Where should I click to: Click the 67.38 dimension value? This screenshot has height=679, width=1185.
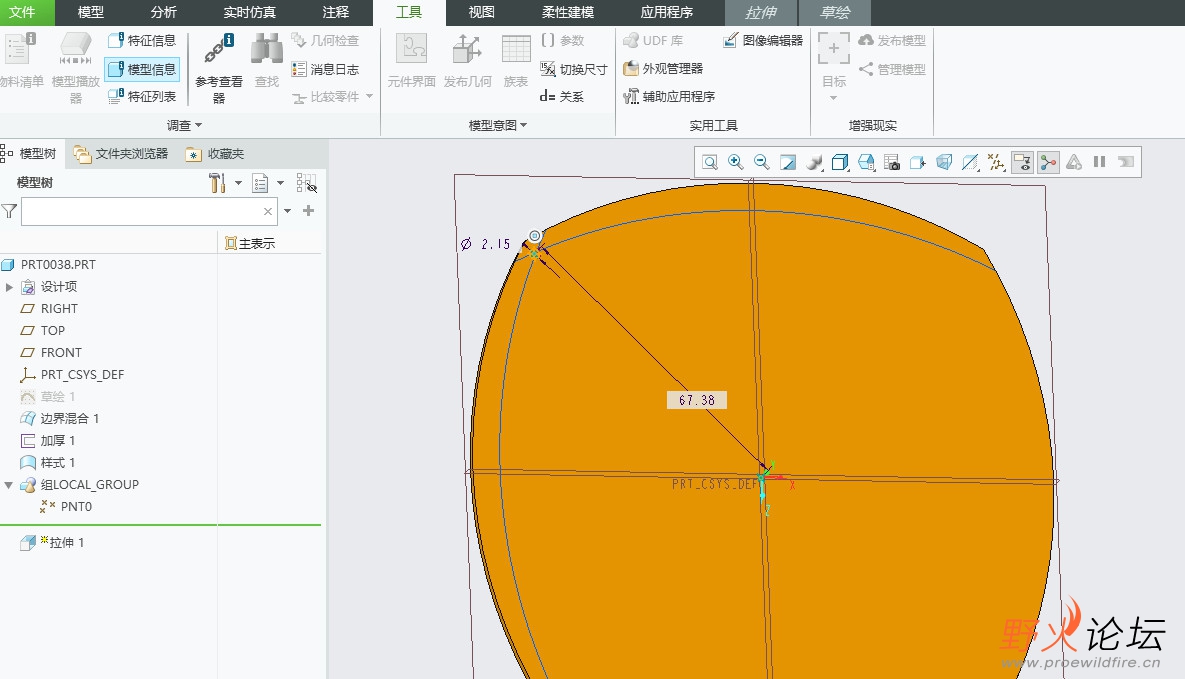tap(697, 400)
